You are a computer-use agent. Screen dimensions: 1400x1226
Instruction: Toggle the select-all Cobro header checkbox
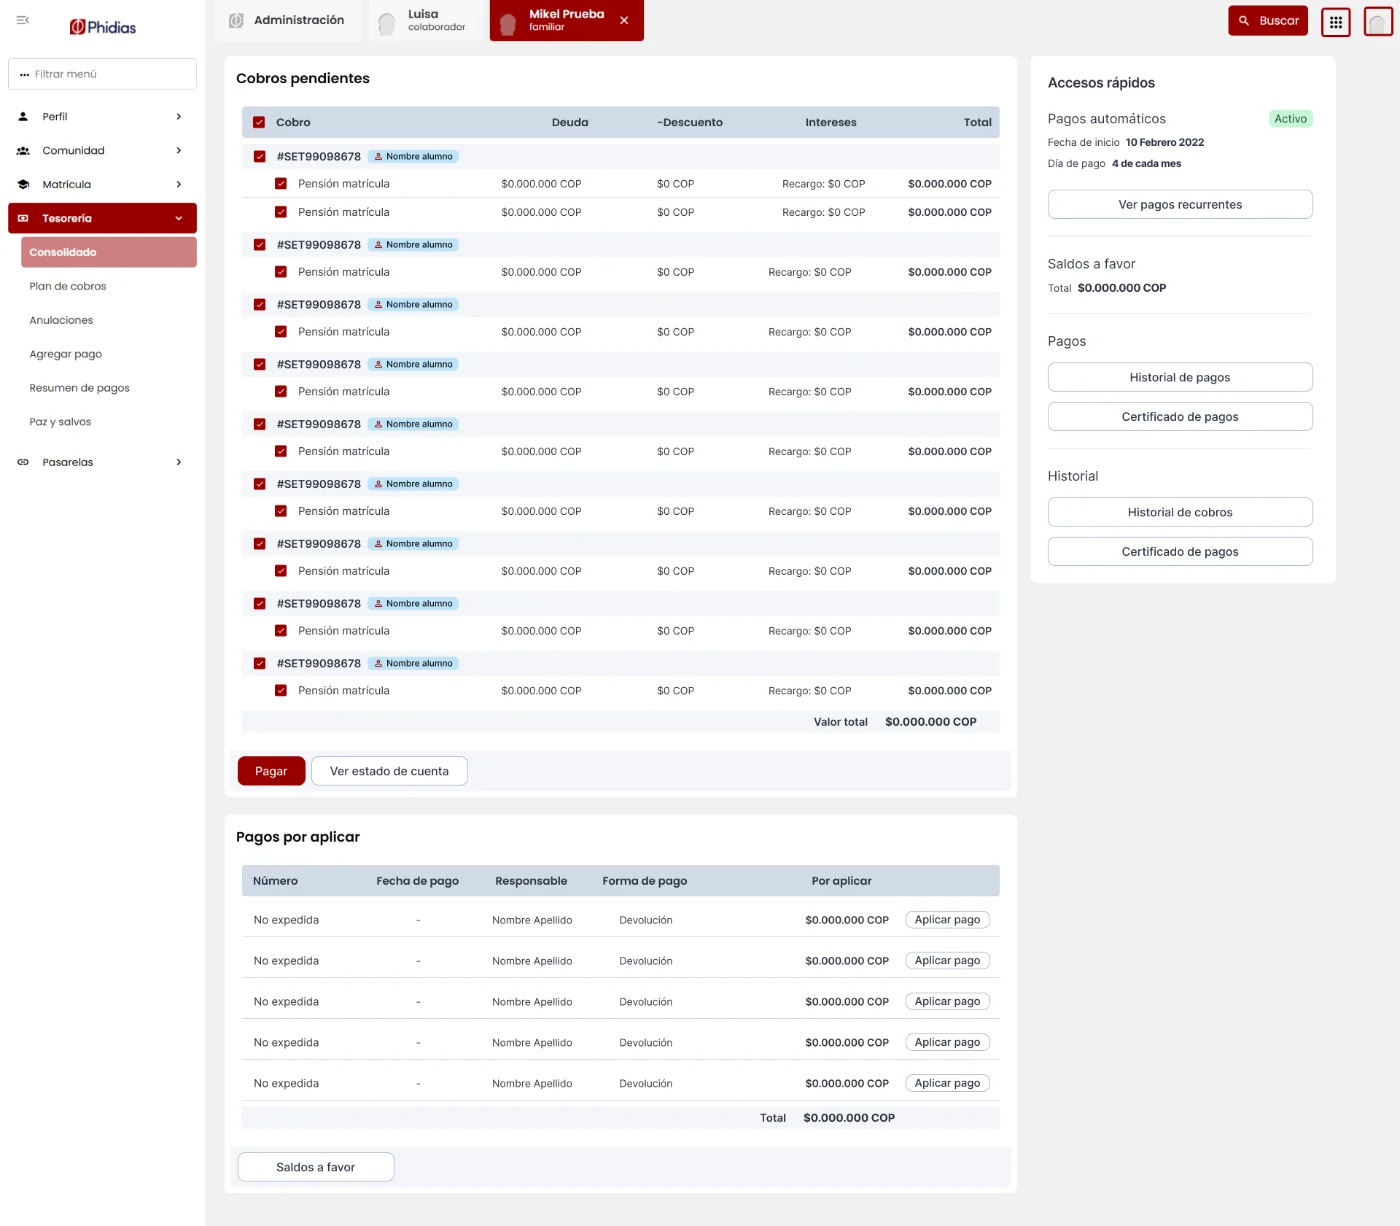pyautogui.click(x=259, y=122)
